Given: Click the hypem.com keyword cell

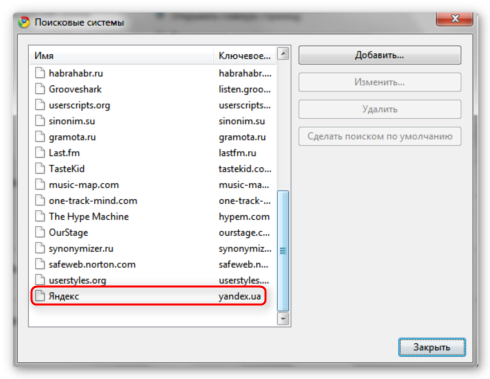Looking at the screenshot, I should coord(244,217).
